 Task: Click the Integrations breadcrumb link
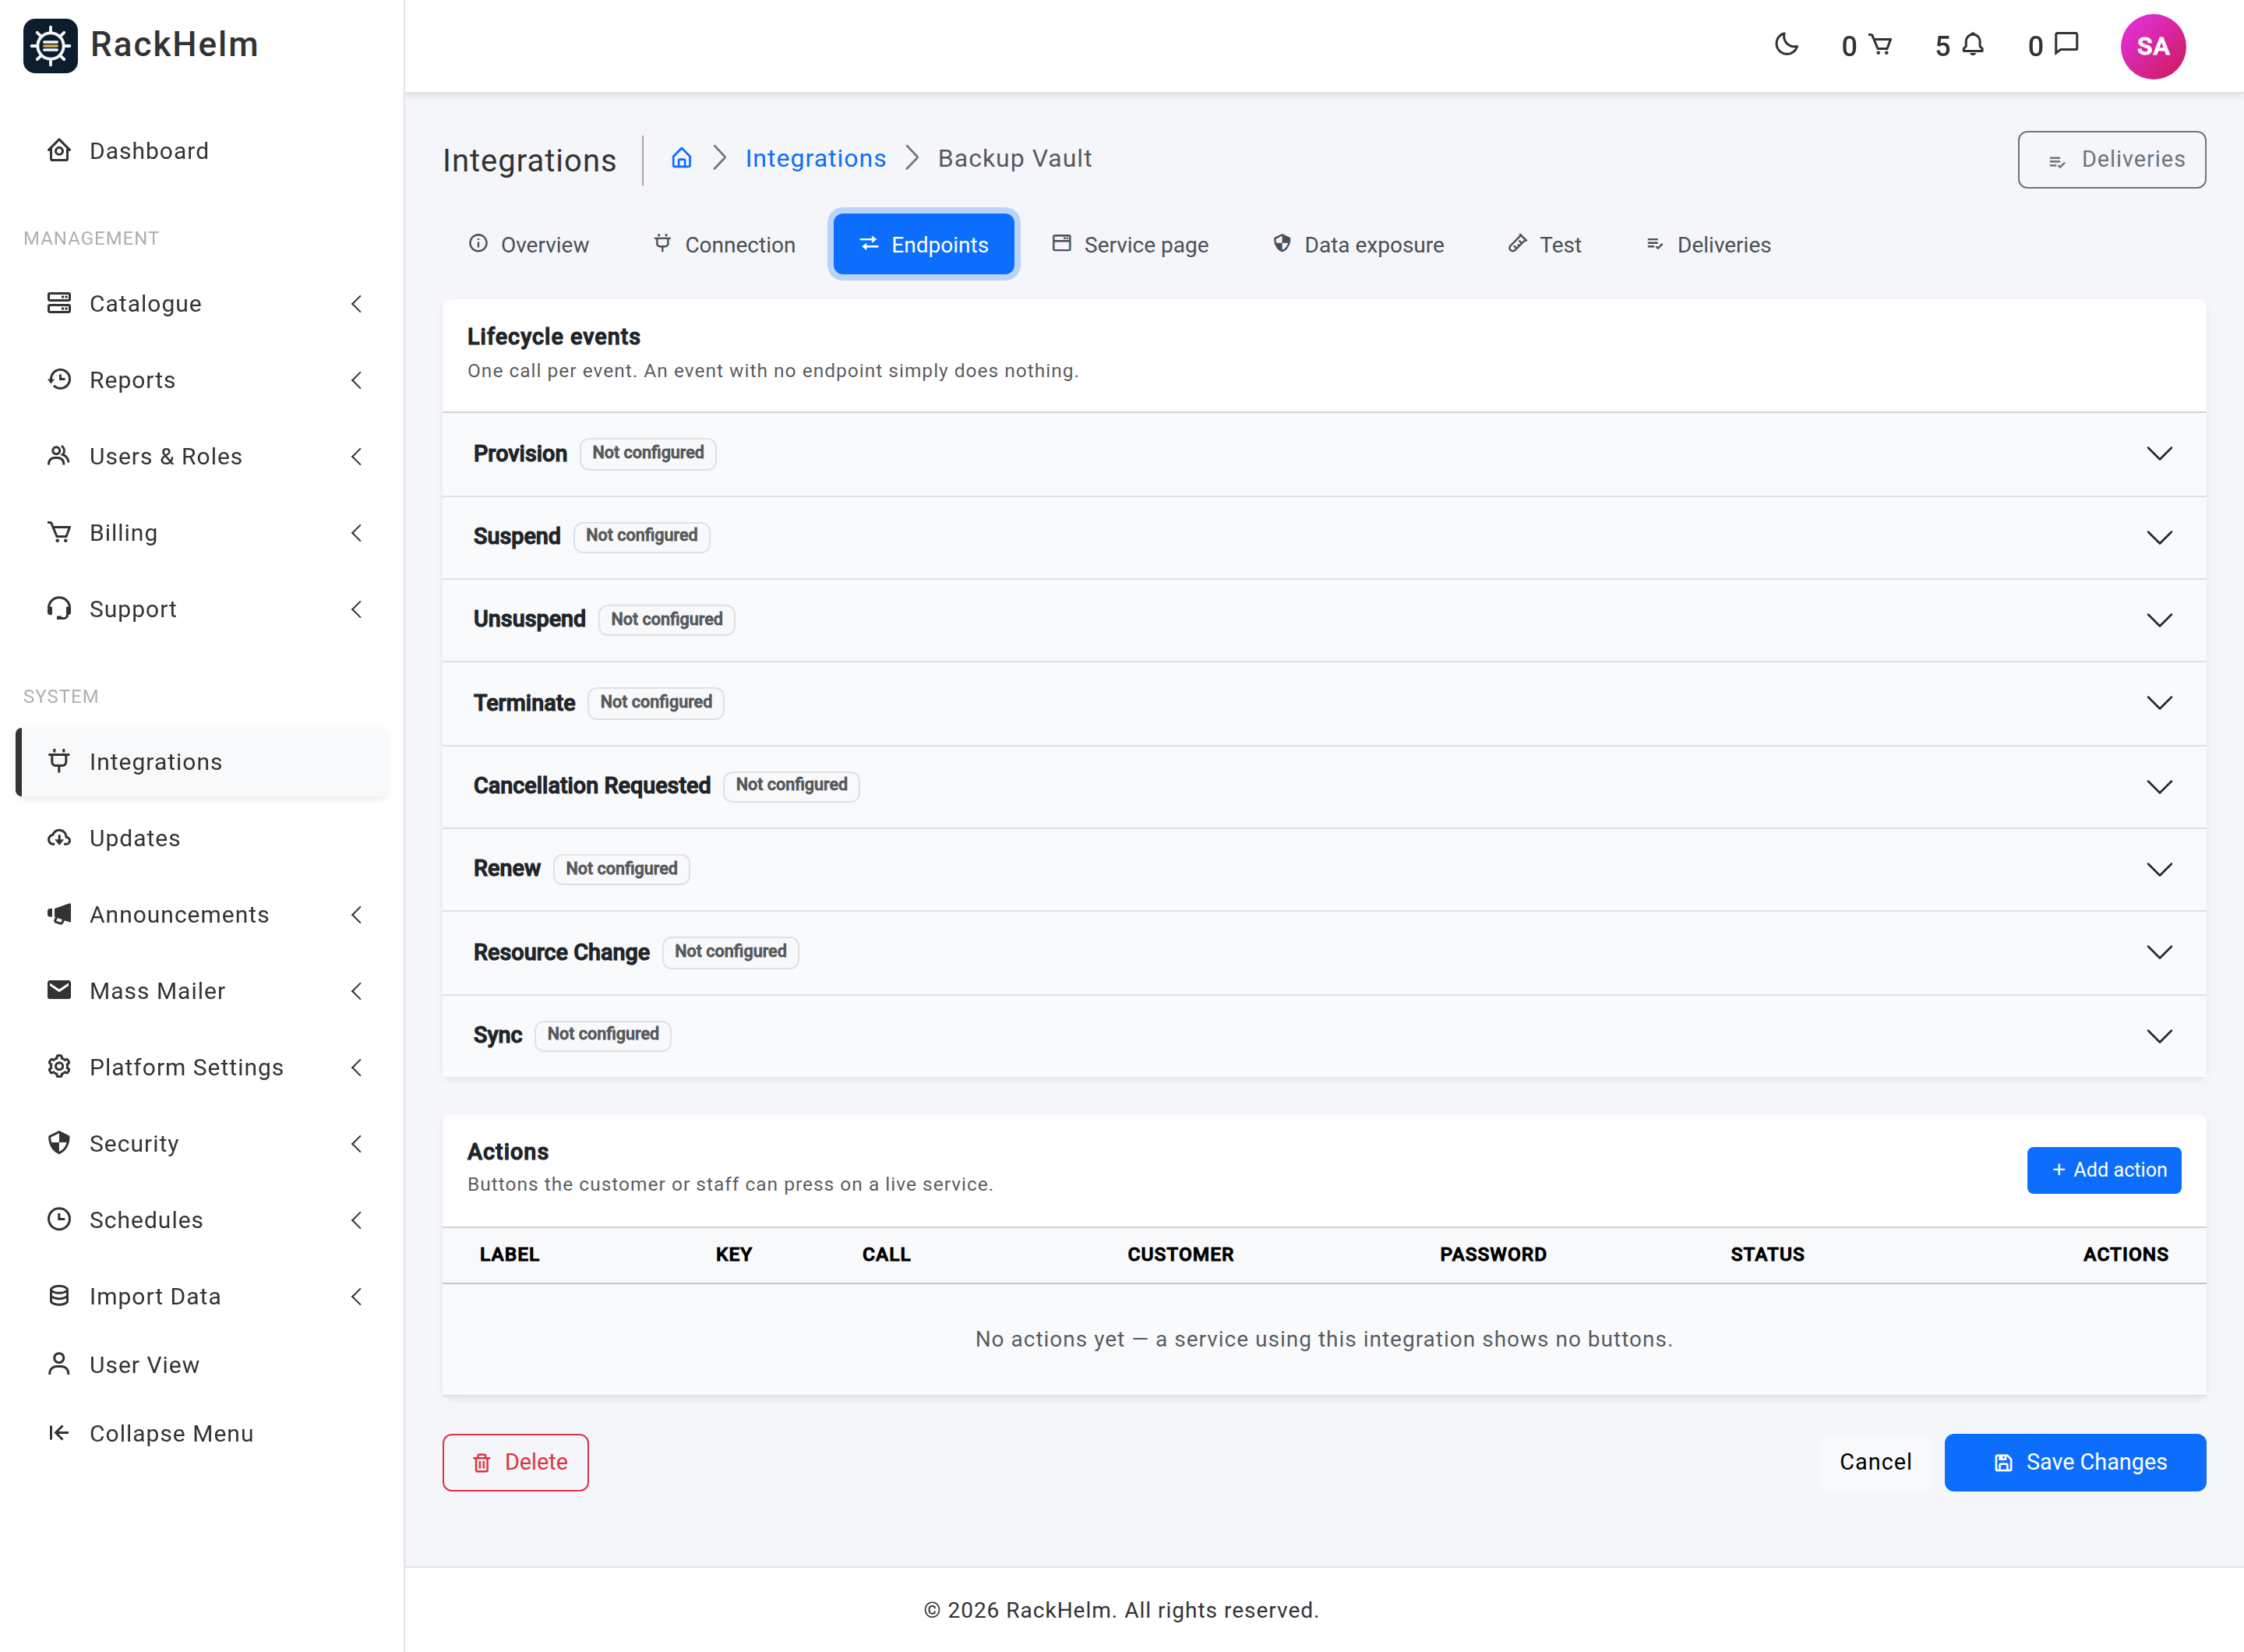[x=816, y=158]
